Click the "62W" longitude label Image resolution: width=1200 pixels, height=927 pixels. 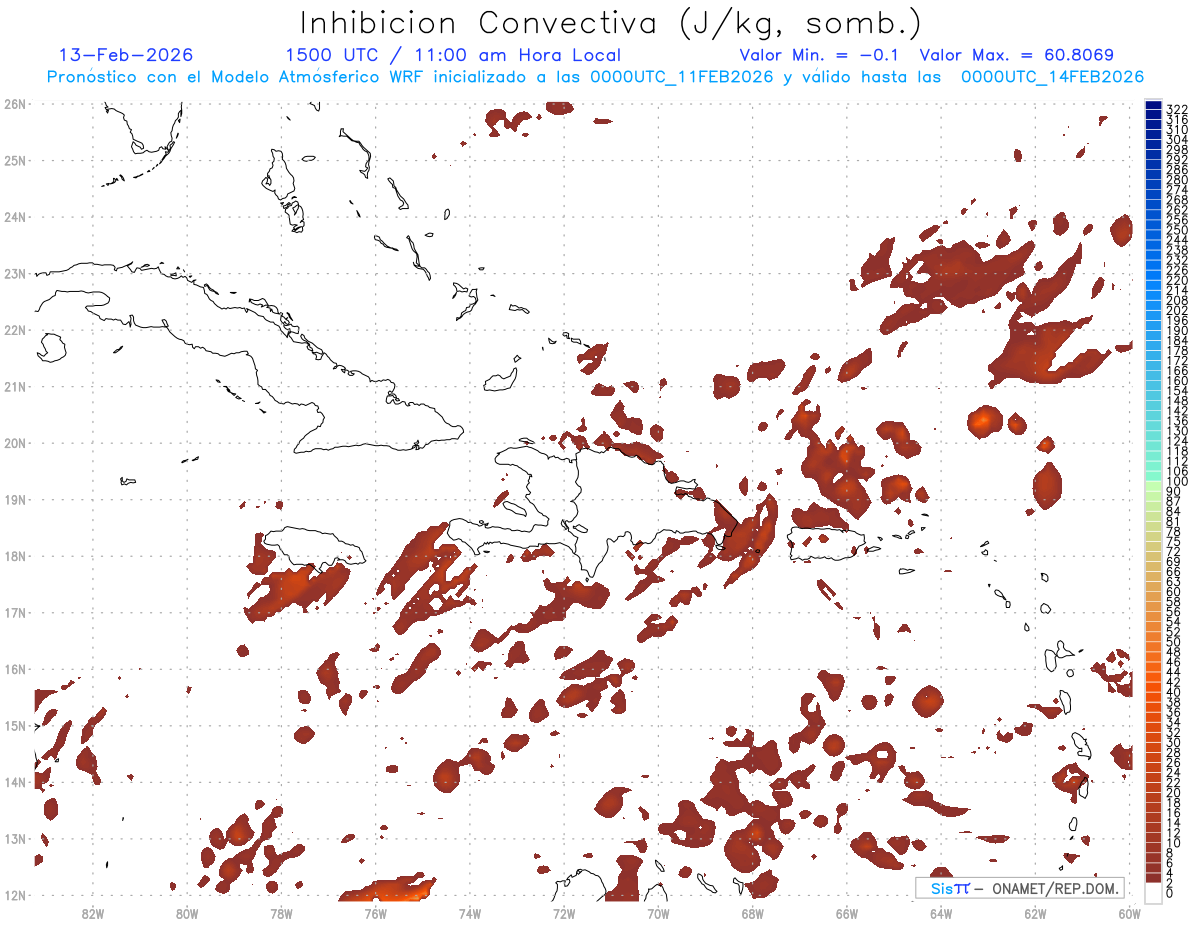(x=1035, y=913)
